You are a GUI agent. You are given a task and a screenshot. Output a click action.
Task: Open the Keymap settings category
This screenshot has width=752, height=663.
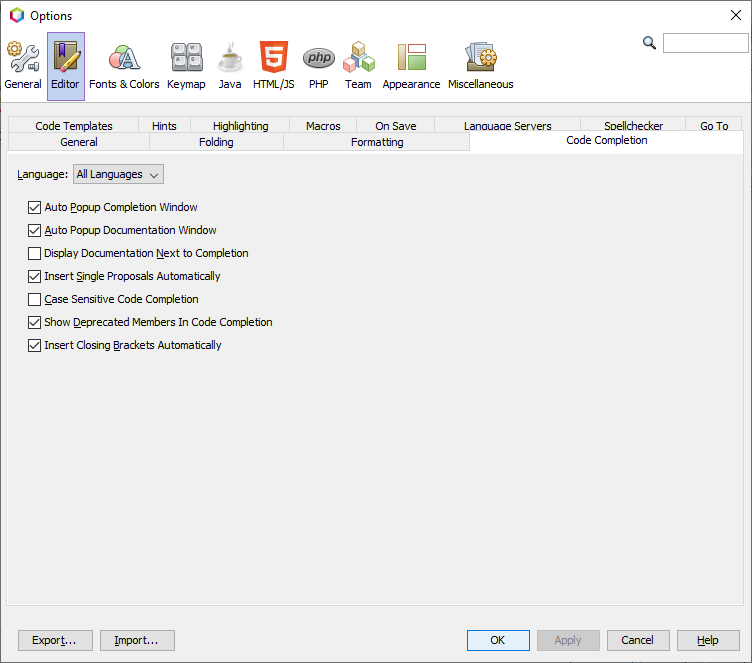pyautogui.click(x=186, y=67)
